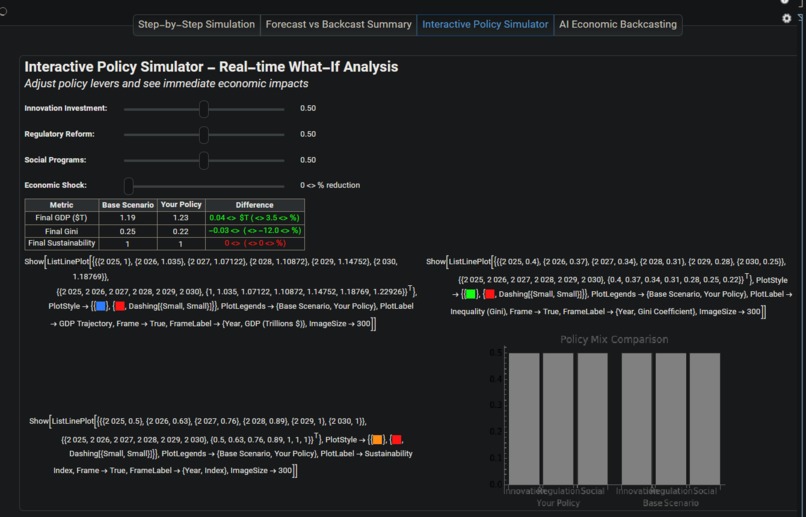
Task: Click the Social Programs value 0.50
Action: 308,160
